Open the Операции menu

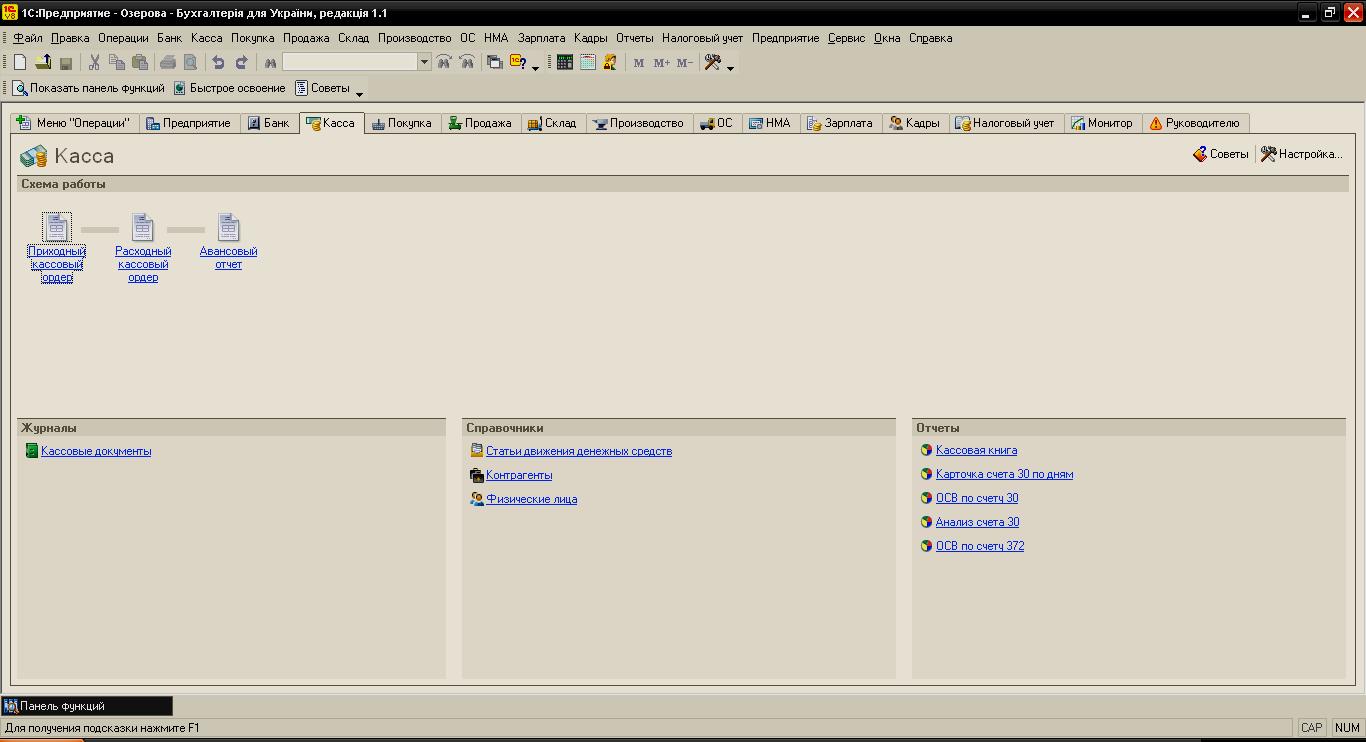tap(123, 38)
